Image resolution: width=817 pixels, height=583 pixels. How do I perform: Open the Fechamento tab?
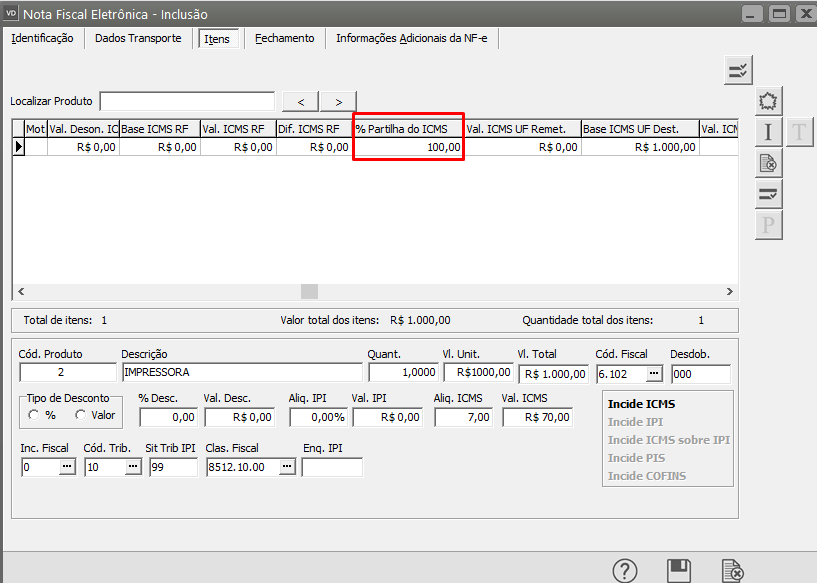click(x=284, y=38)
